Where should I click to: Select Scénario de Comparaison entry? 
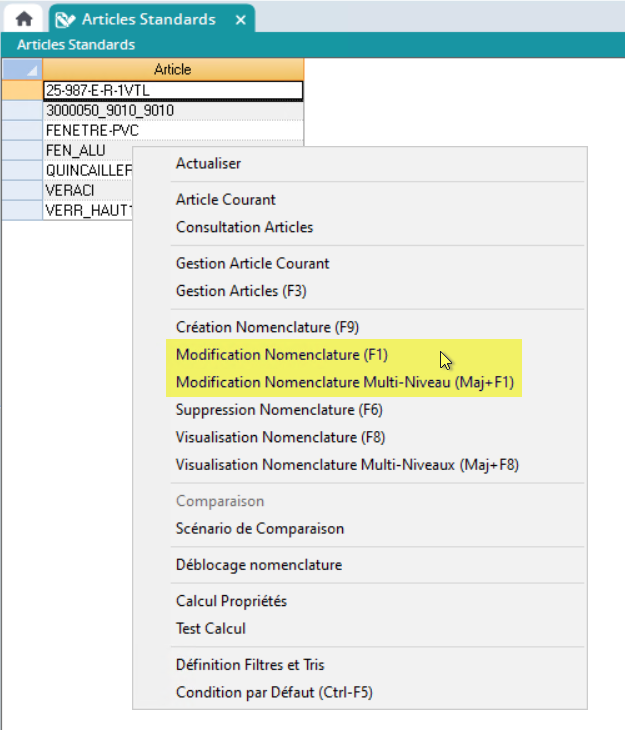point(259,529)
